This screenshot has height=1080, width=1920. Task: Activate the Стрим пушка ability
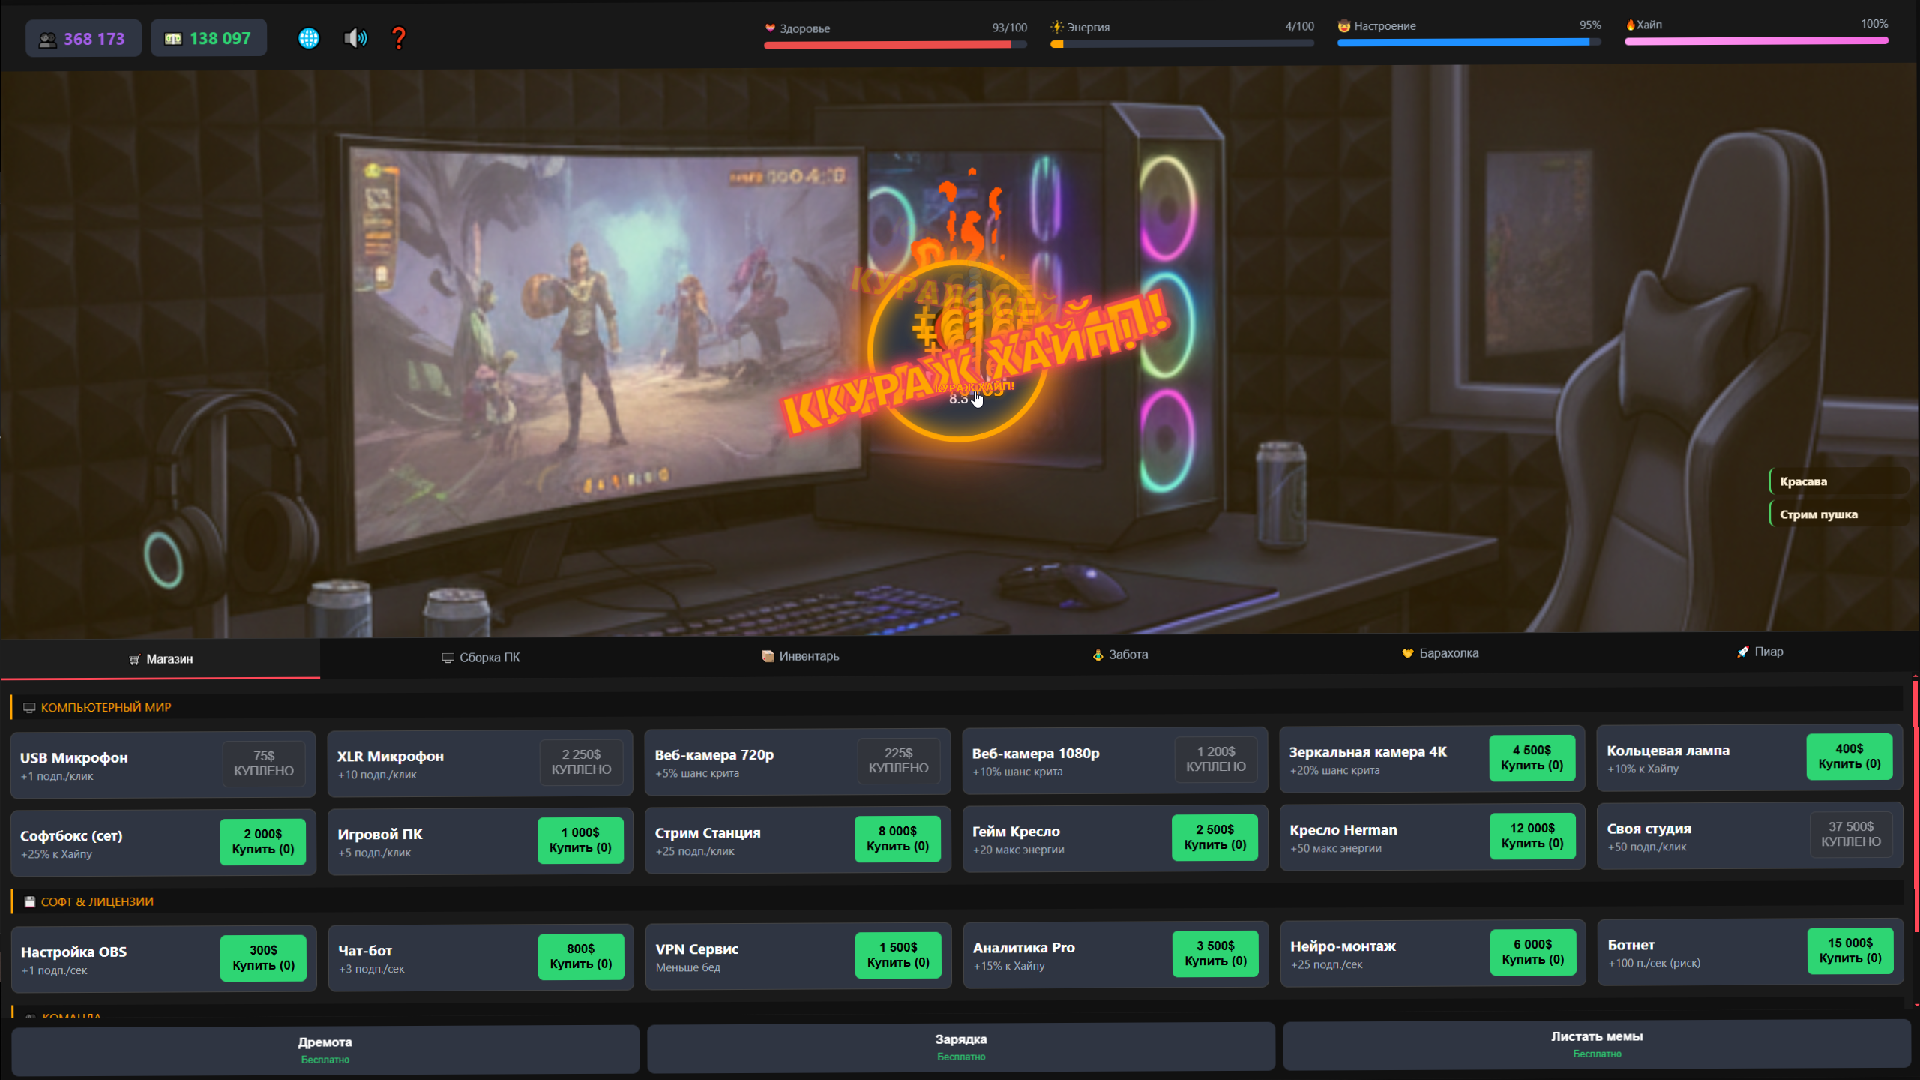click(x=1840, y=513)
